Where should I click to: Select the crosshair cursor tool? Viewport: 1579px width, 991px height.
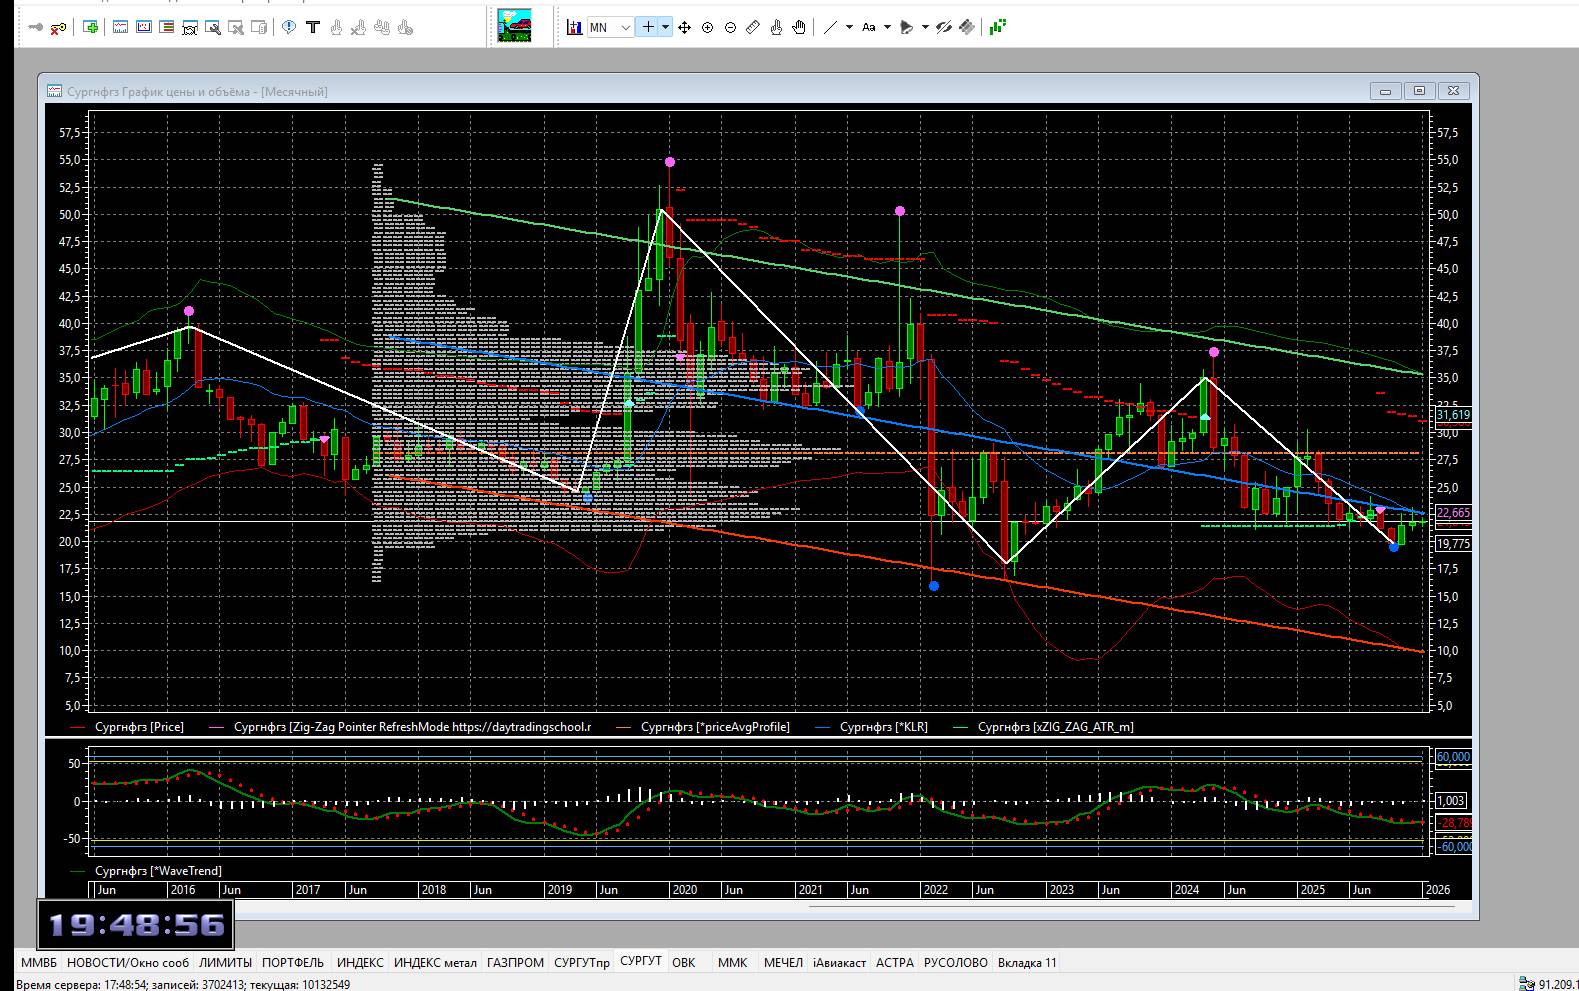(x=648, y=27)
